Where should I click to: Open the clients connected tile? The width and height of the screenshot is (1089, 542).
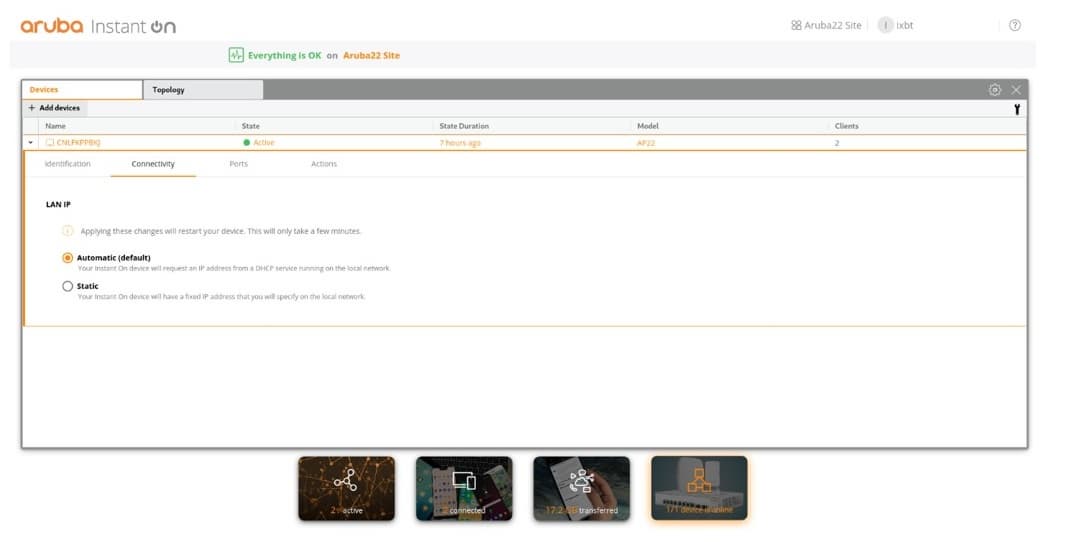pyautogui.click(x=464, y=488)
